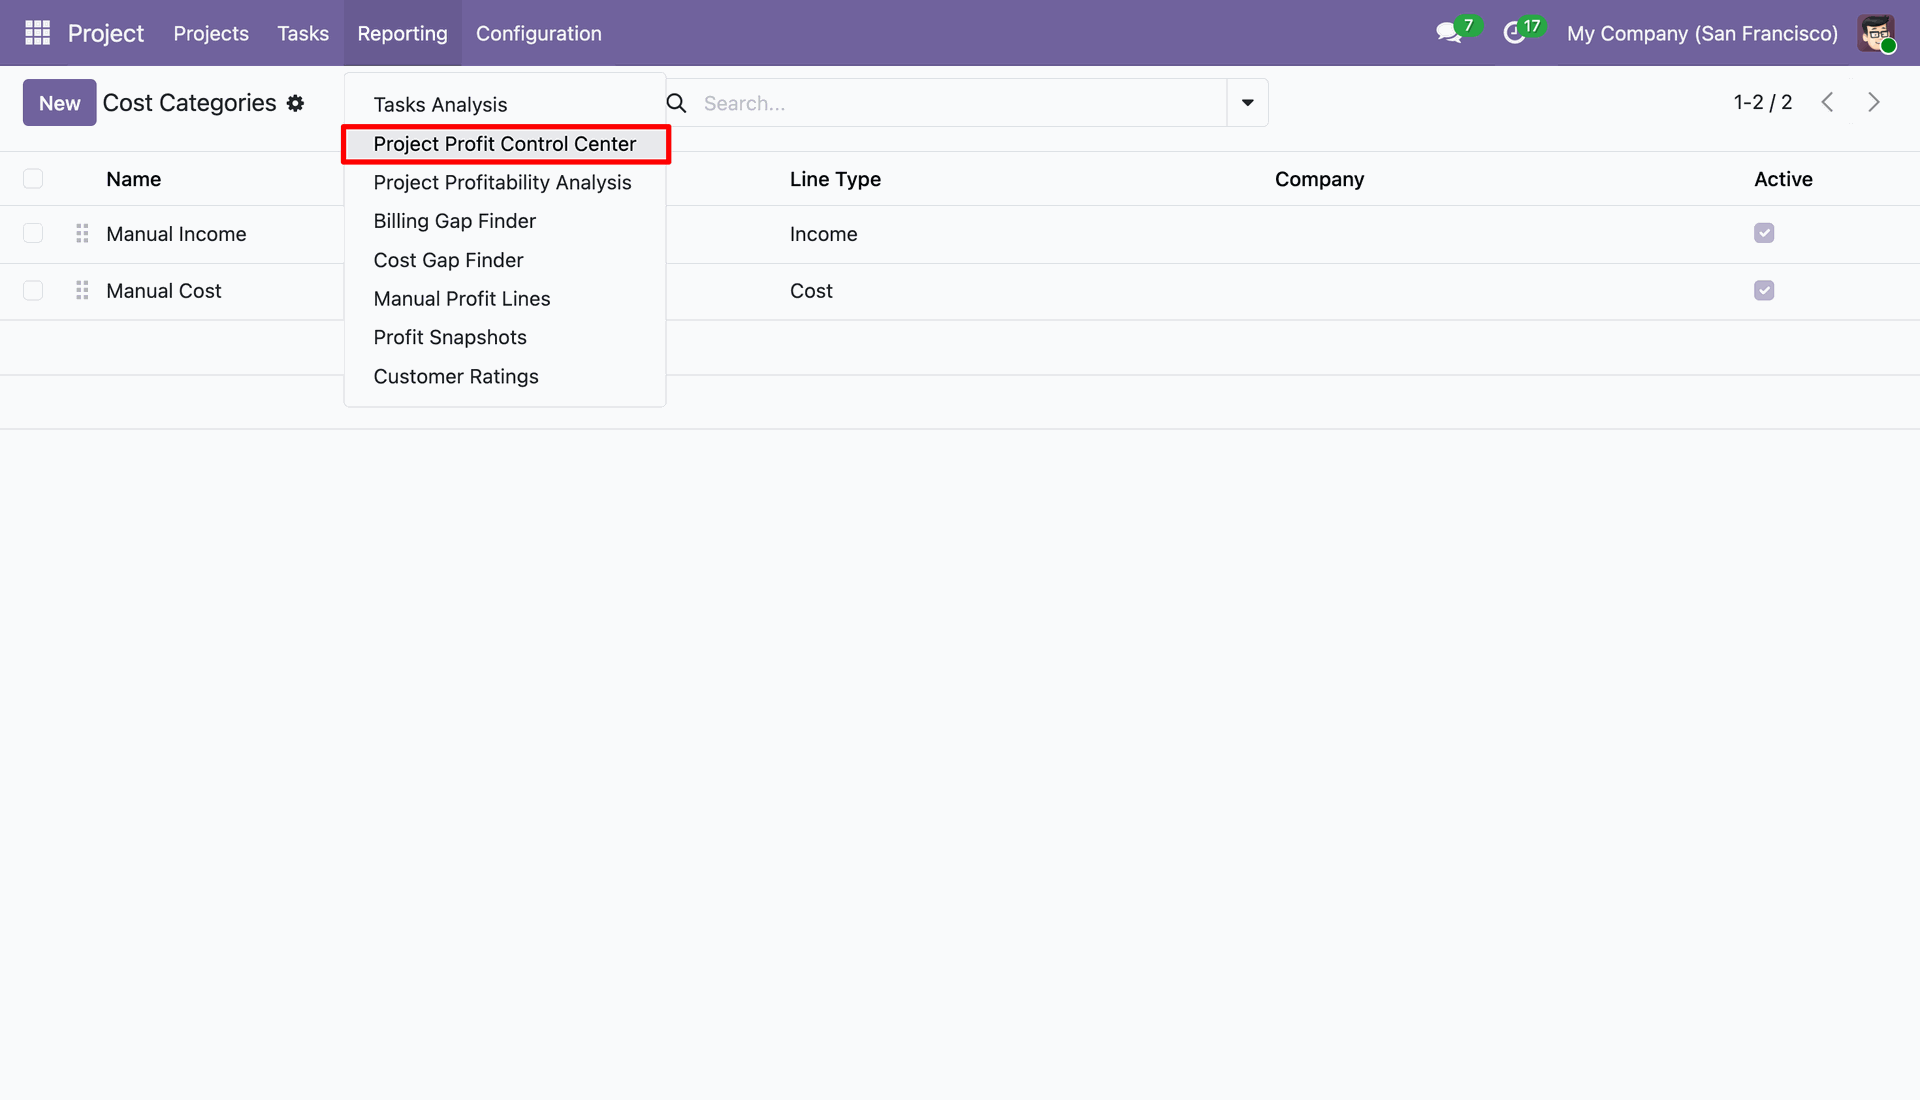Viewport: 1920px width, 1100px height.
Task: Toggle Active checkbox for Manual Cost
Action: tap(1764, 290)
